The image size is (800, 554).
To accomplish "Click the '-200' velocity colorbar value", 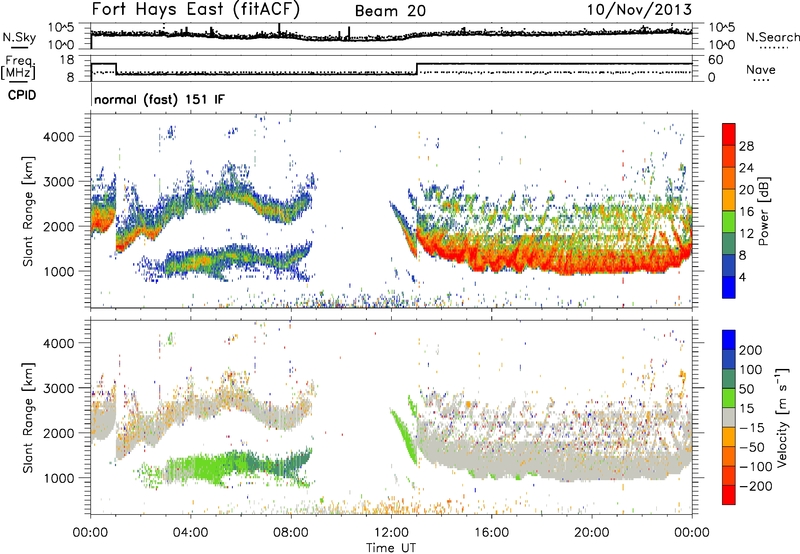I will click(x=756, y=486).
